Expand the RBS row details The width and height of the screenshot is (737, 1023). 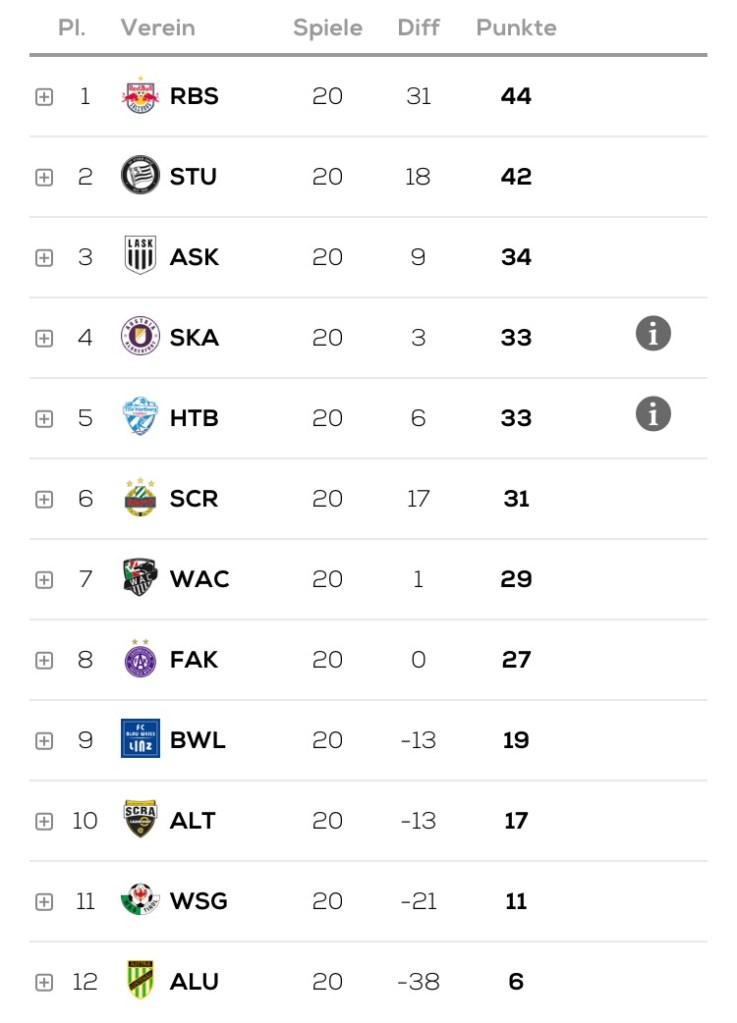[x=44, y=97]
